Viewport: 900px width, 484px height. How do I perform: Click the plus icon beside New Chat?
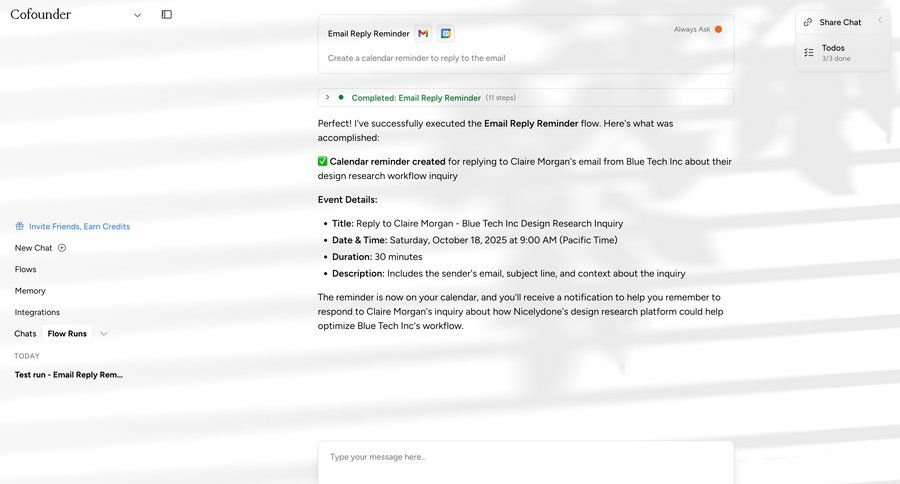click(62, 248)
